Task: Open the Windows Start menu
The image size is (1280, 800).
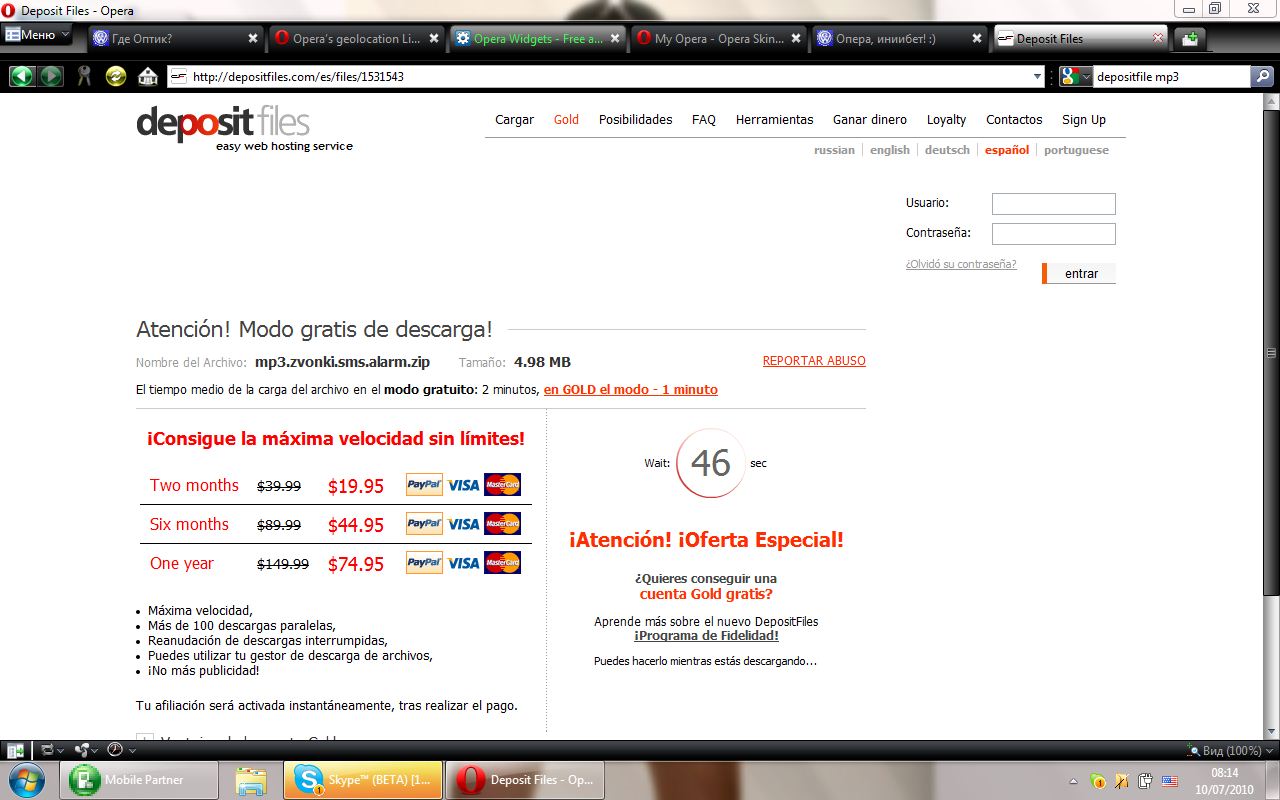Action: click(x=28, y=779)
